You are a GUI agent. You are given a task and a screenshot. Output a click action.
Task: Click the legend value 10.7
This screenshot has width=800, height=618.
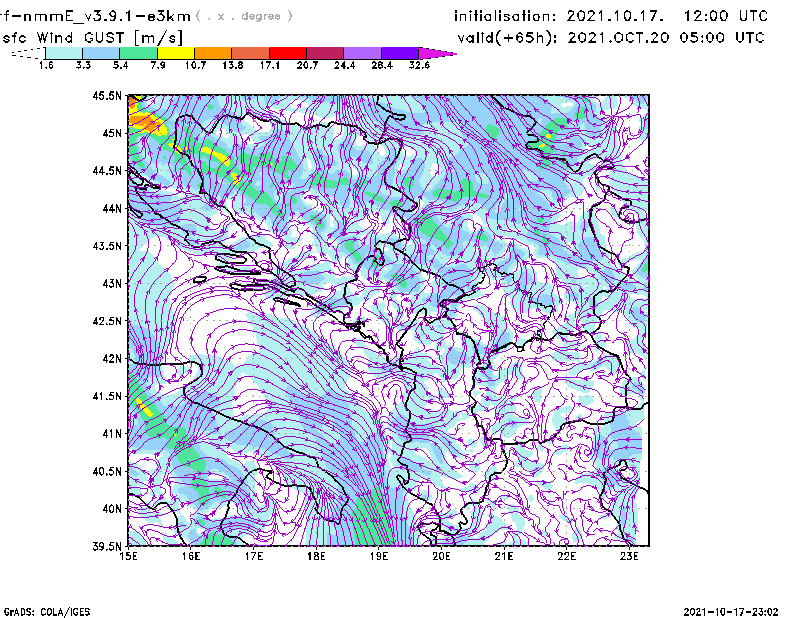(195, 65)
